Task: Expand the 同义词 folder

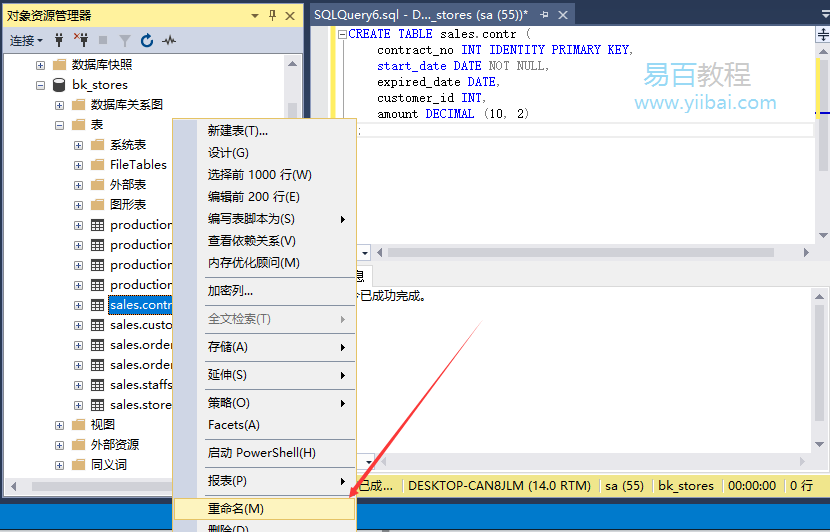Action: click(x=59, y=465)
